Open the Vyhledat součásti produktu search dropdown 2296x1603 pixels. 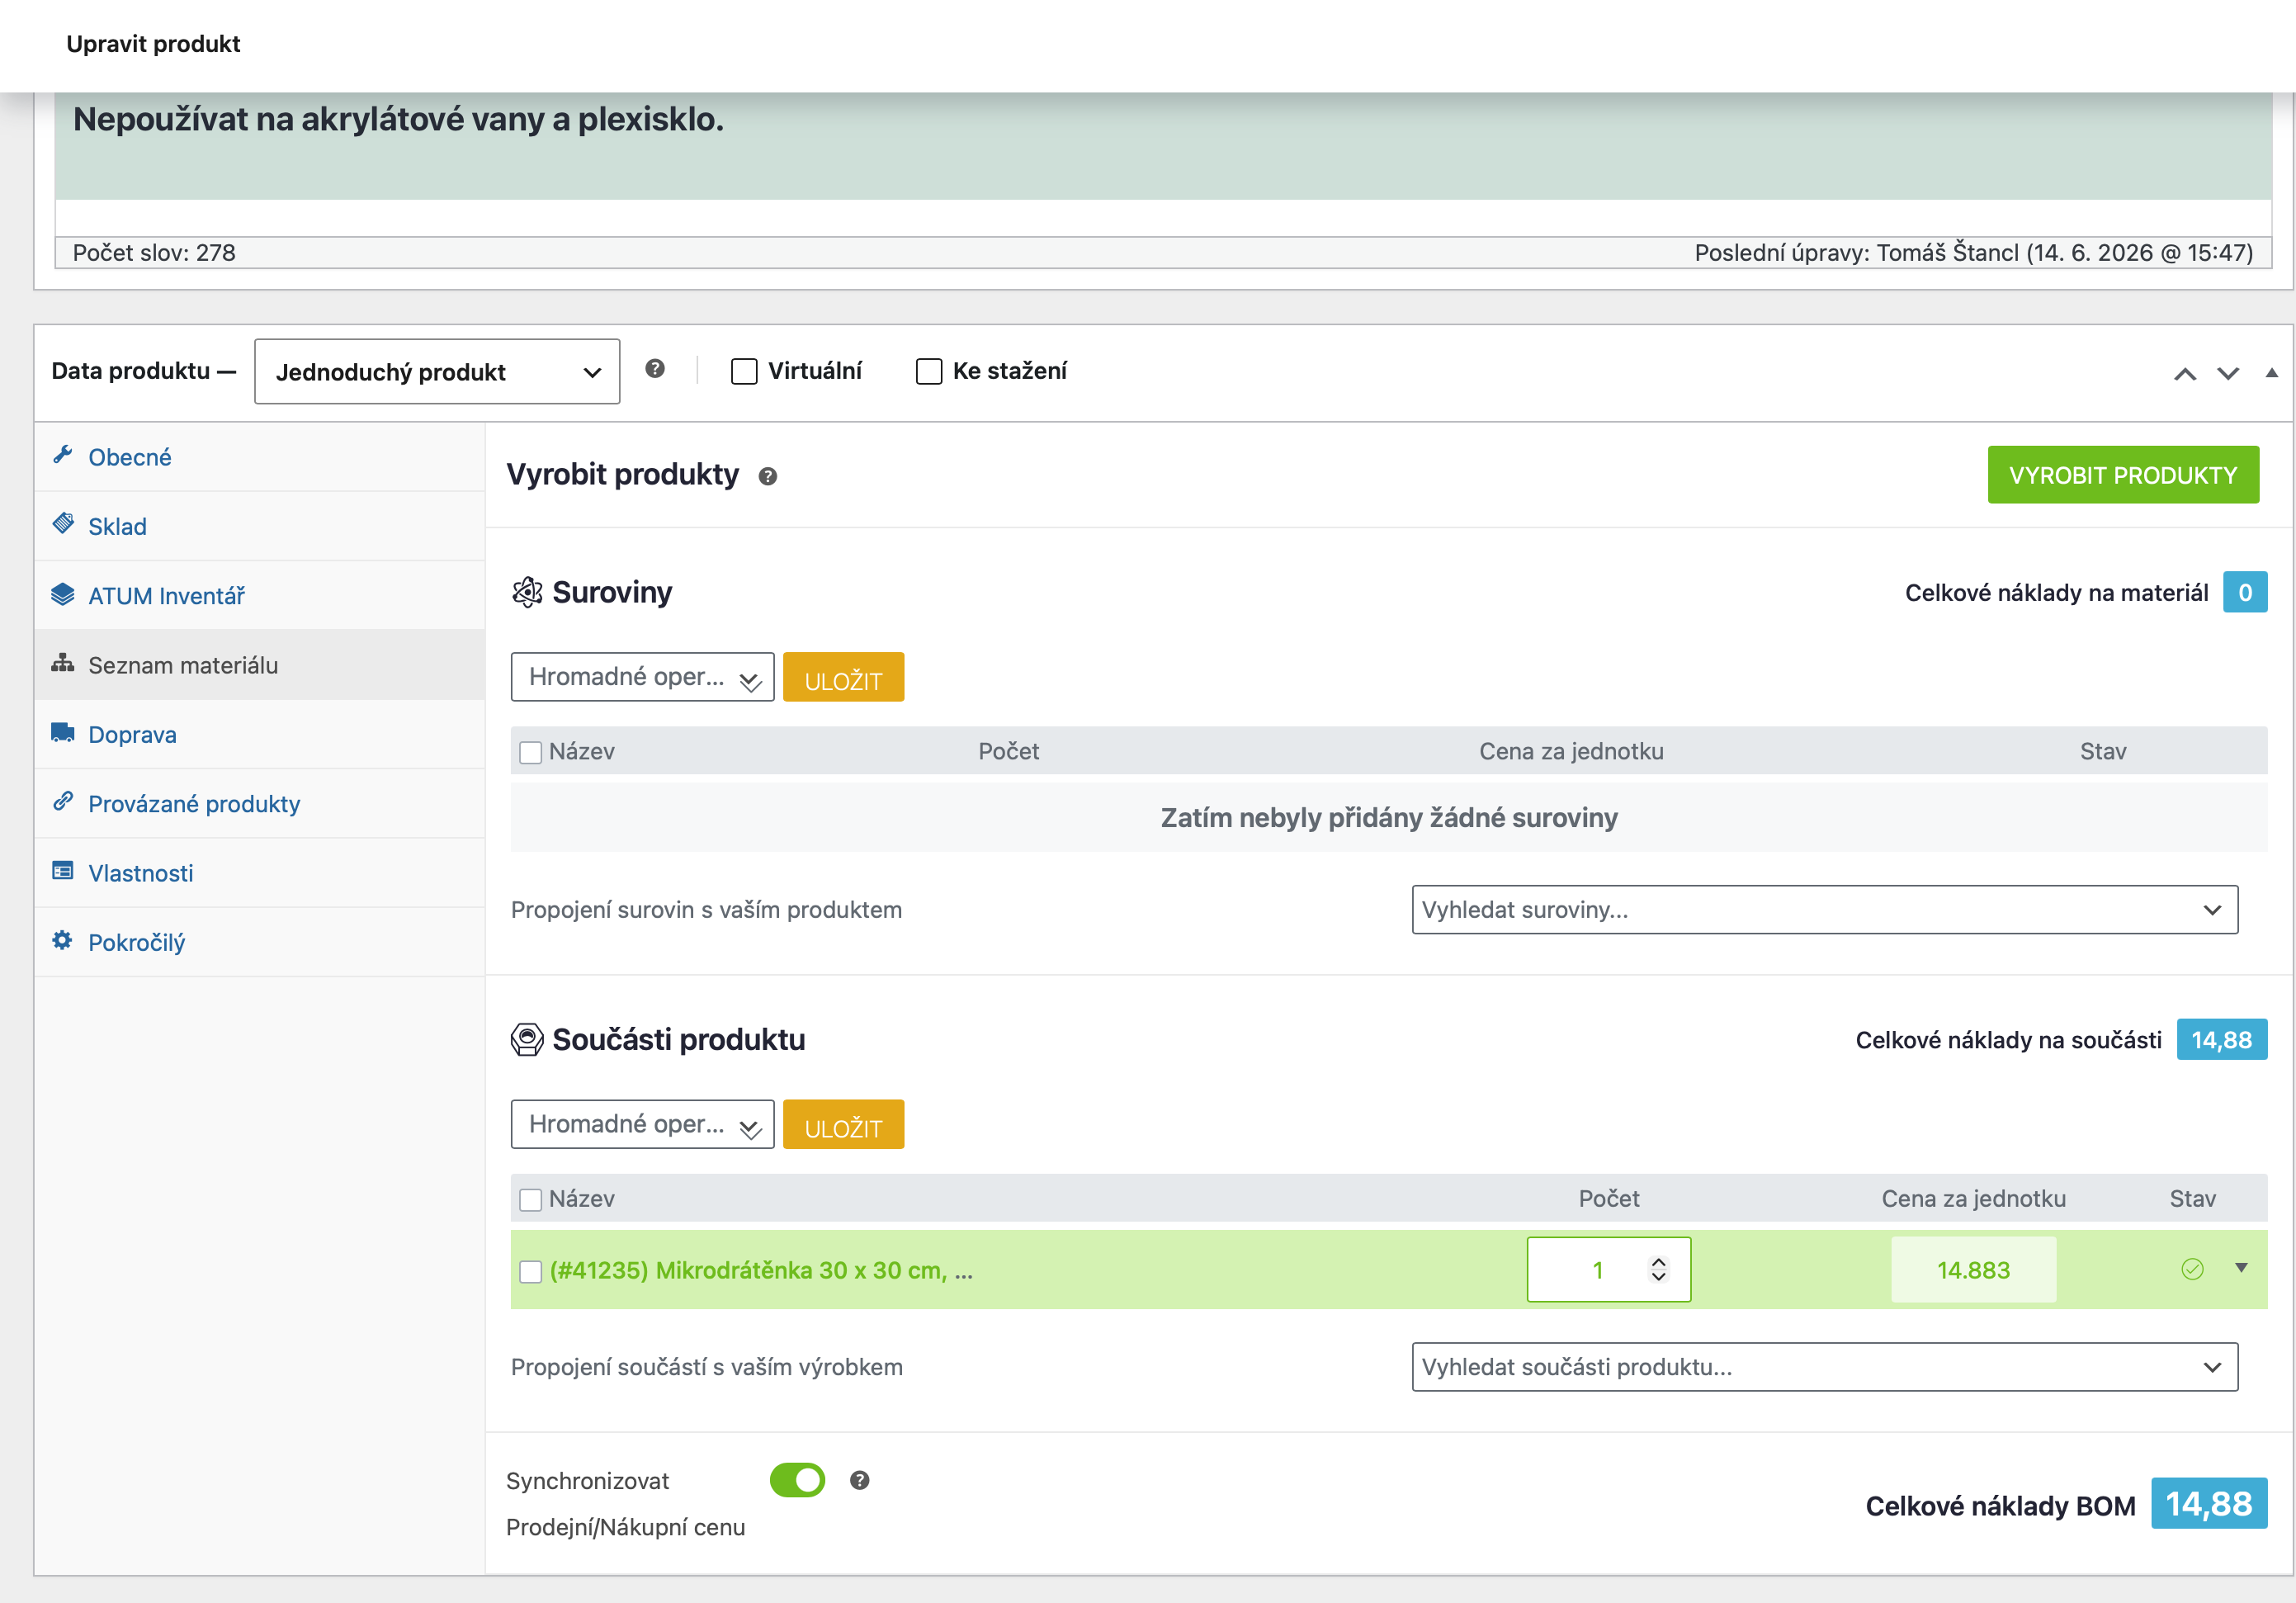pos(1824,1366)
